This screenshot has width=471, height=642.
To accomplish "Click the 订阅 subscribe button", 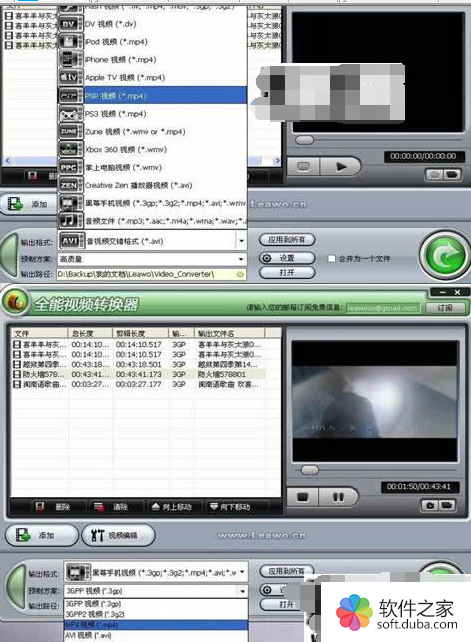I will [x=445, y=307].
